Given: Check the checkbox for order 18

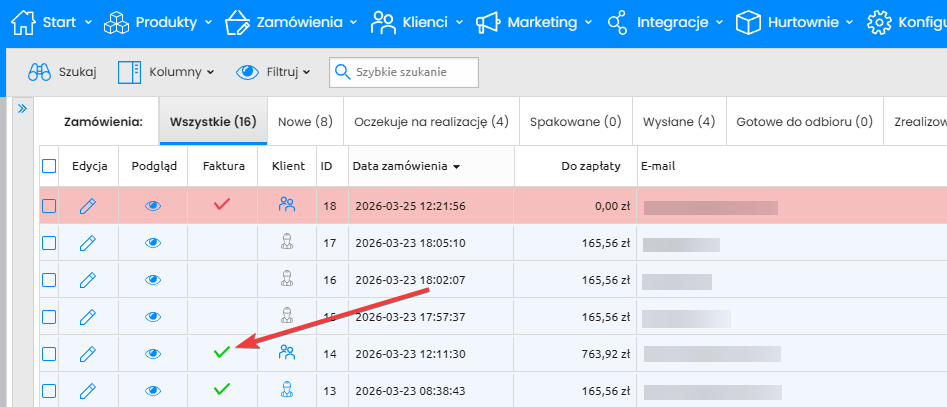Looking at the screenshot, I should coord(49,206).
